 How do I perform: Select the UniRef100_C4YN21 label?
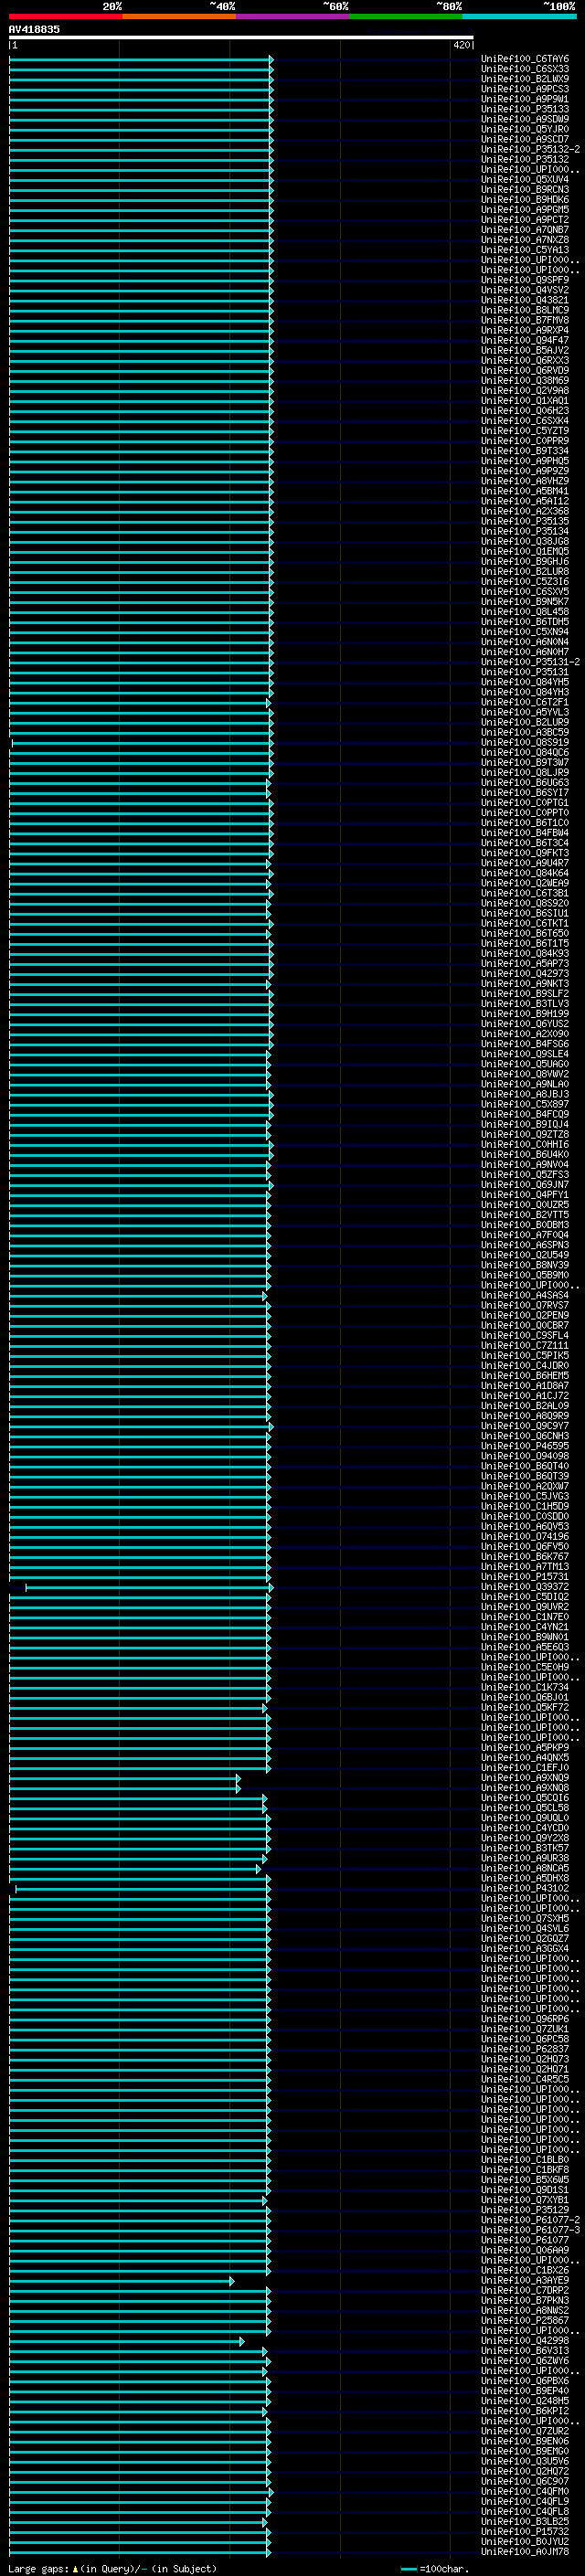pyautogui.click(x=525, y=1627)
